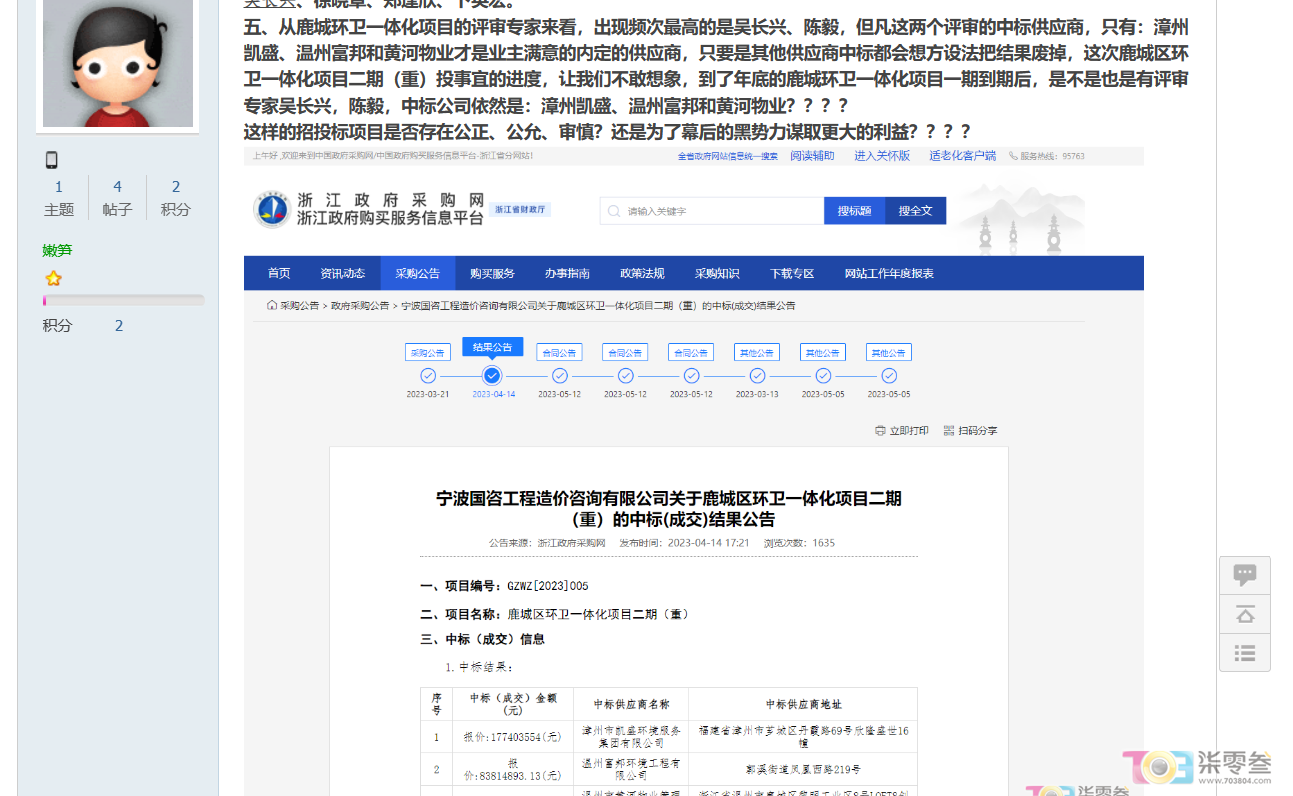This screenshot has height=796, width=1293.
Task: Click the announcement title 宁波国咨工程造价咨询有限公司 heading
Action: point(669,509)
